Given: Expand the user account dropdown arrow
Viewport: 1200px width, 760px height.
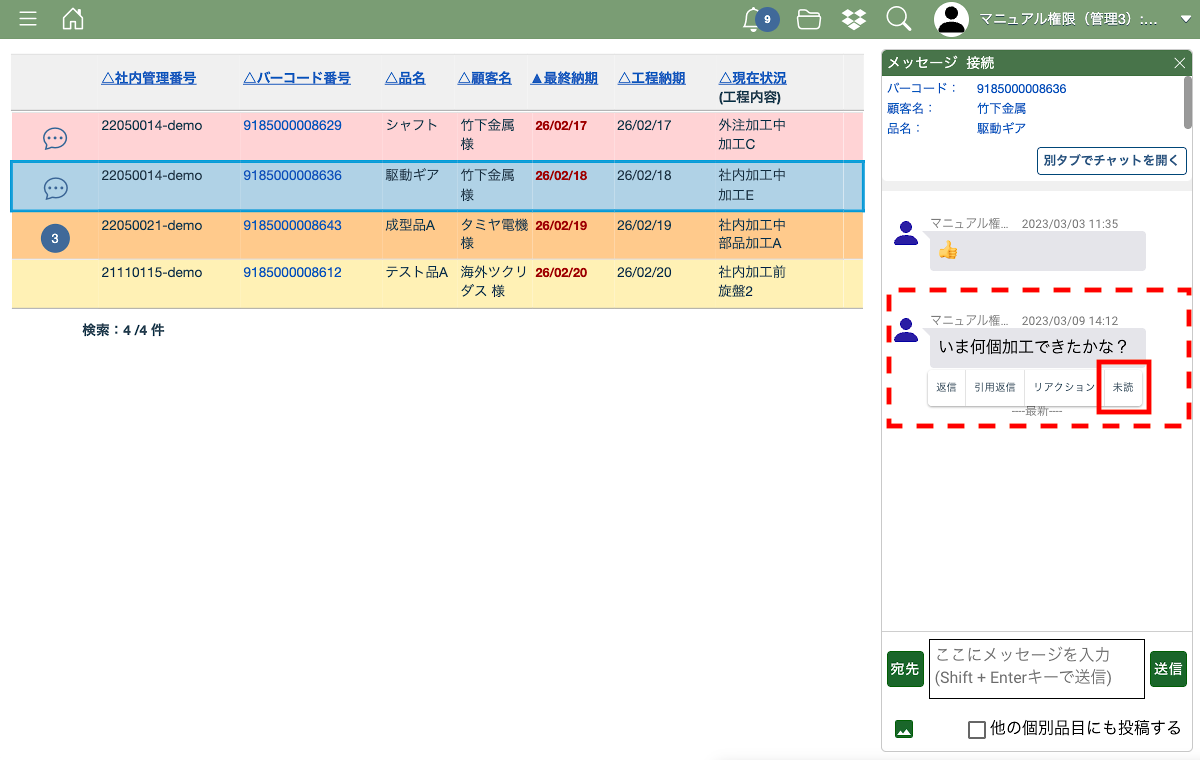Looking at the screenshot, I should [x=1186, y=19].
